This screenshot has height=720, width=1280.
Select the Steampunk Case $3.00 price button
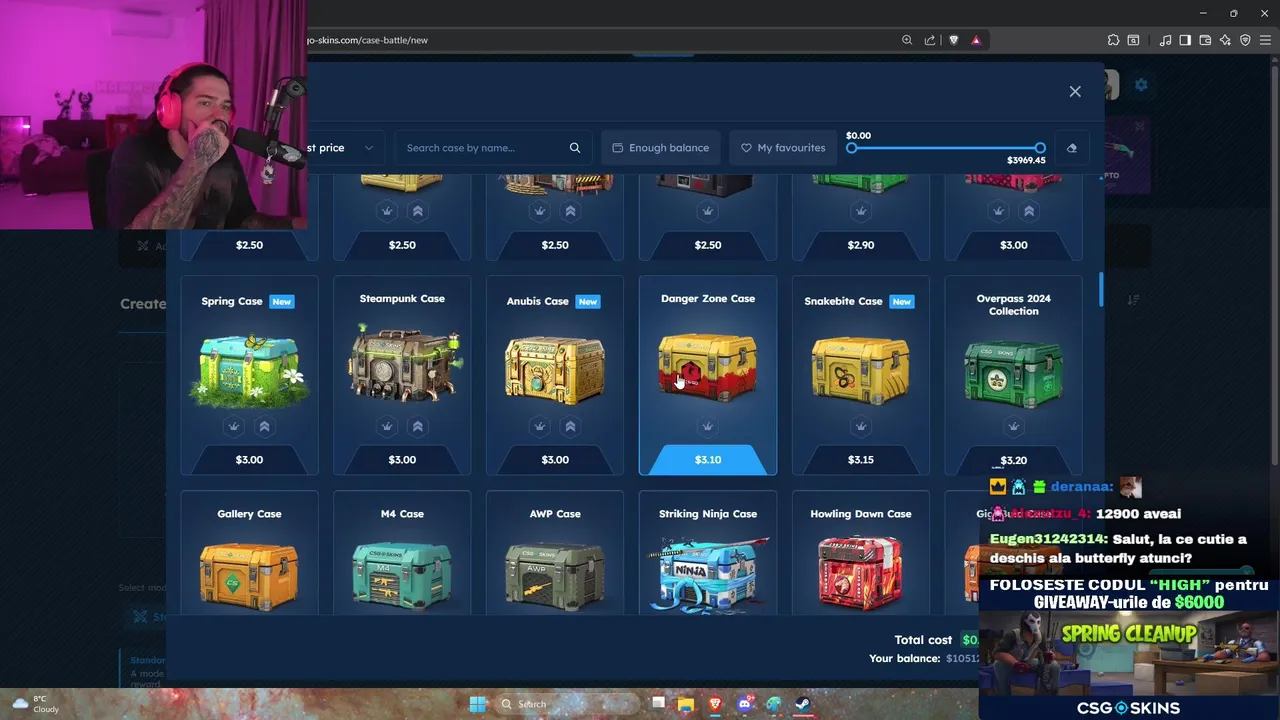(x=402, y=460)
